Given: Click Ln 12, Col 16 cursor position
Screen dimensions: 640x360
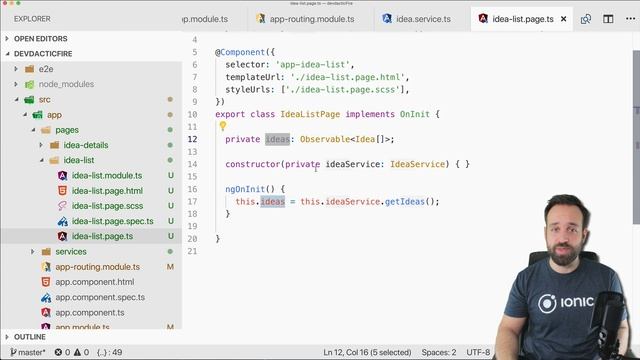Looking at the screenshot, I should [367, 352].
